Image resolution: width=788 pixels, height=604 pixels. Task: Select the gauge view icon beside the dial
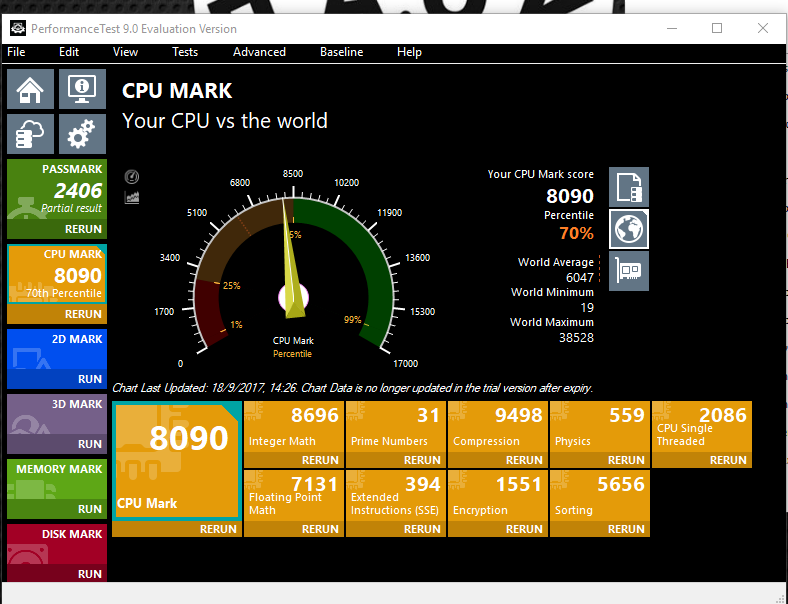132,177
